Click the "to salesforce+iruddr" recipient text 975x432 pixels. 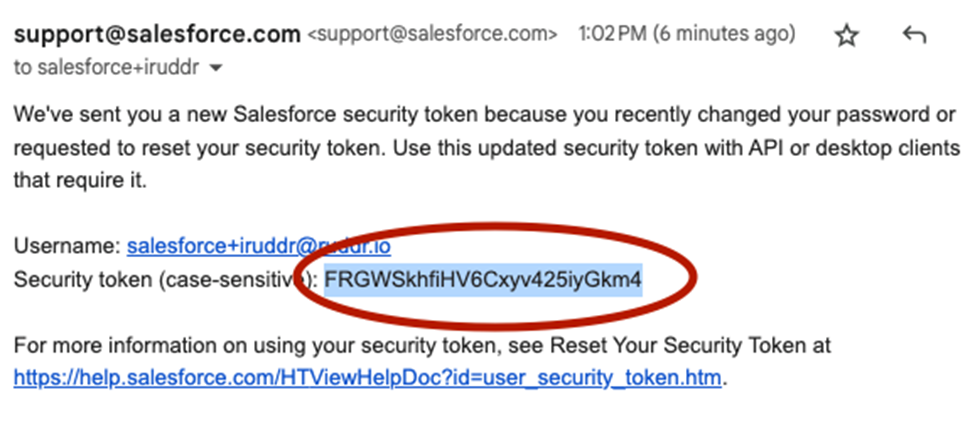click(x=106, y=68)
